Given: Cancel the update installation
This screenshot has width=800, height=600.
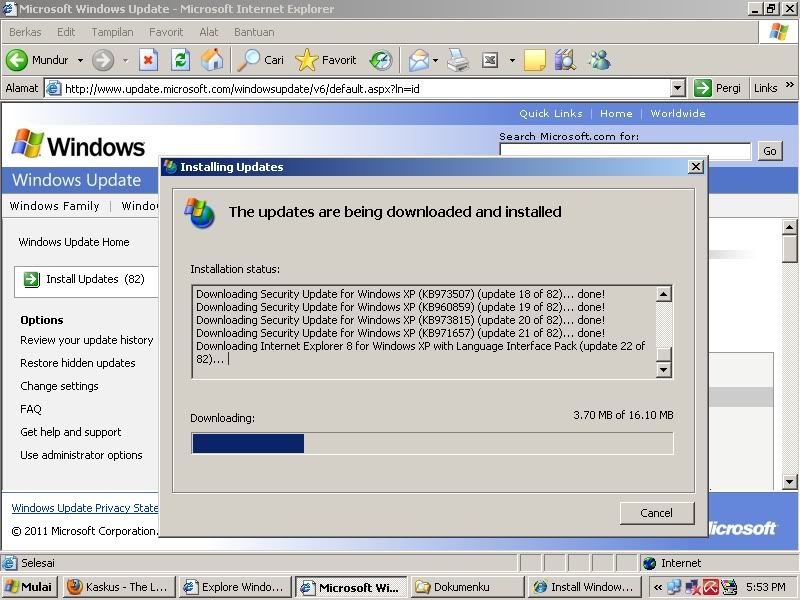Looking at the screenshot, I should 657,513.
